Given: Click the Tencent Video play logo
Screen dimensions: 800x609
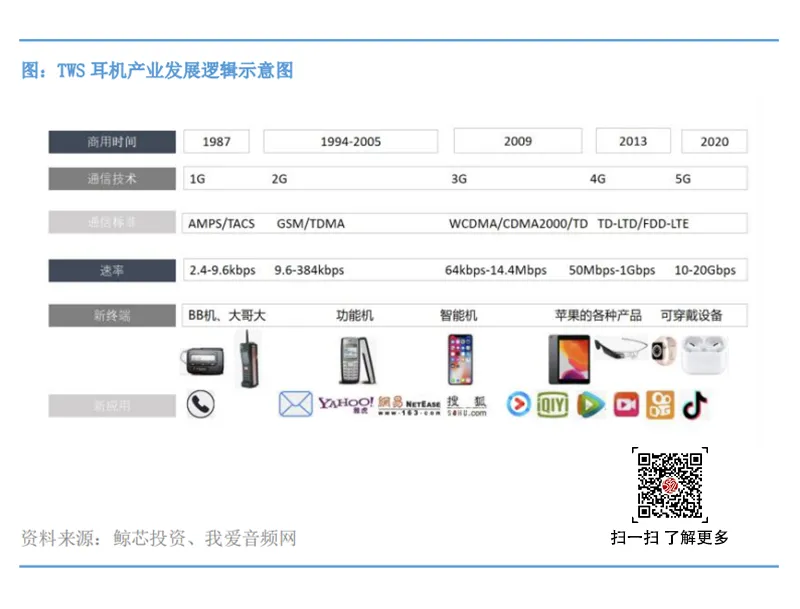Looking at the screenshot, I should (590, 405).
